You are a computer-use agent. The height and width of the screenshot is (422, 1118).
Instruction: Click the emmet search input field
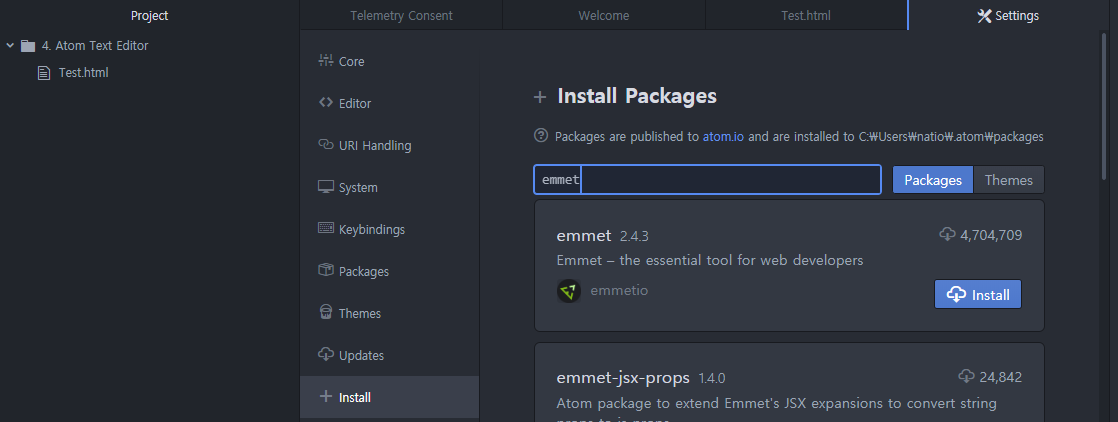(x=706, y=180)
